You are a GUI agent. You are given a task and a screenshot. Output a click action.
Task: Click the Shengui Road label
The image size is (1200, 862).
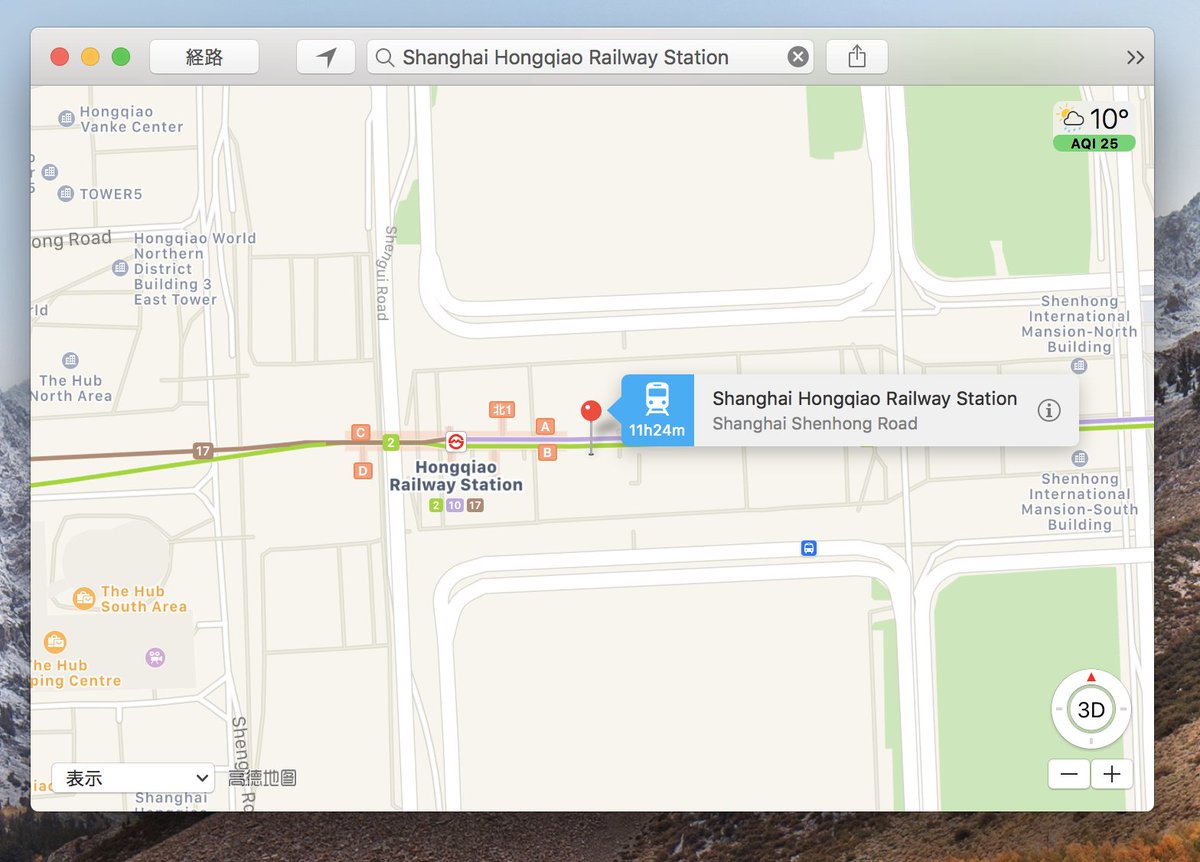(388, 272)
